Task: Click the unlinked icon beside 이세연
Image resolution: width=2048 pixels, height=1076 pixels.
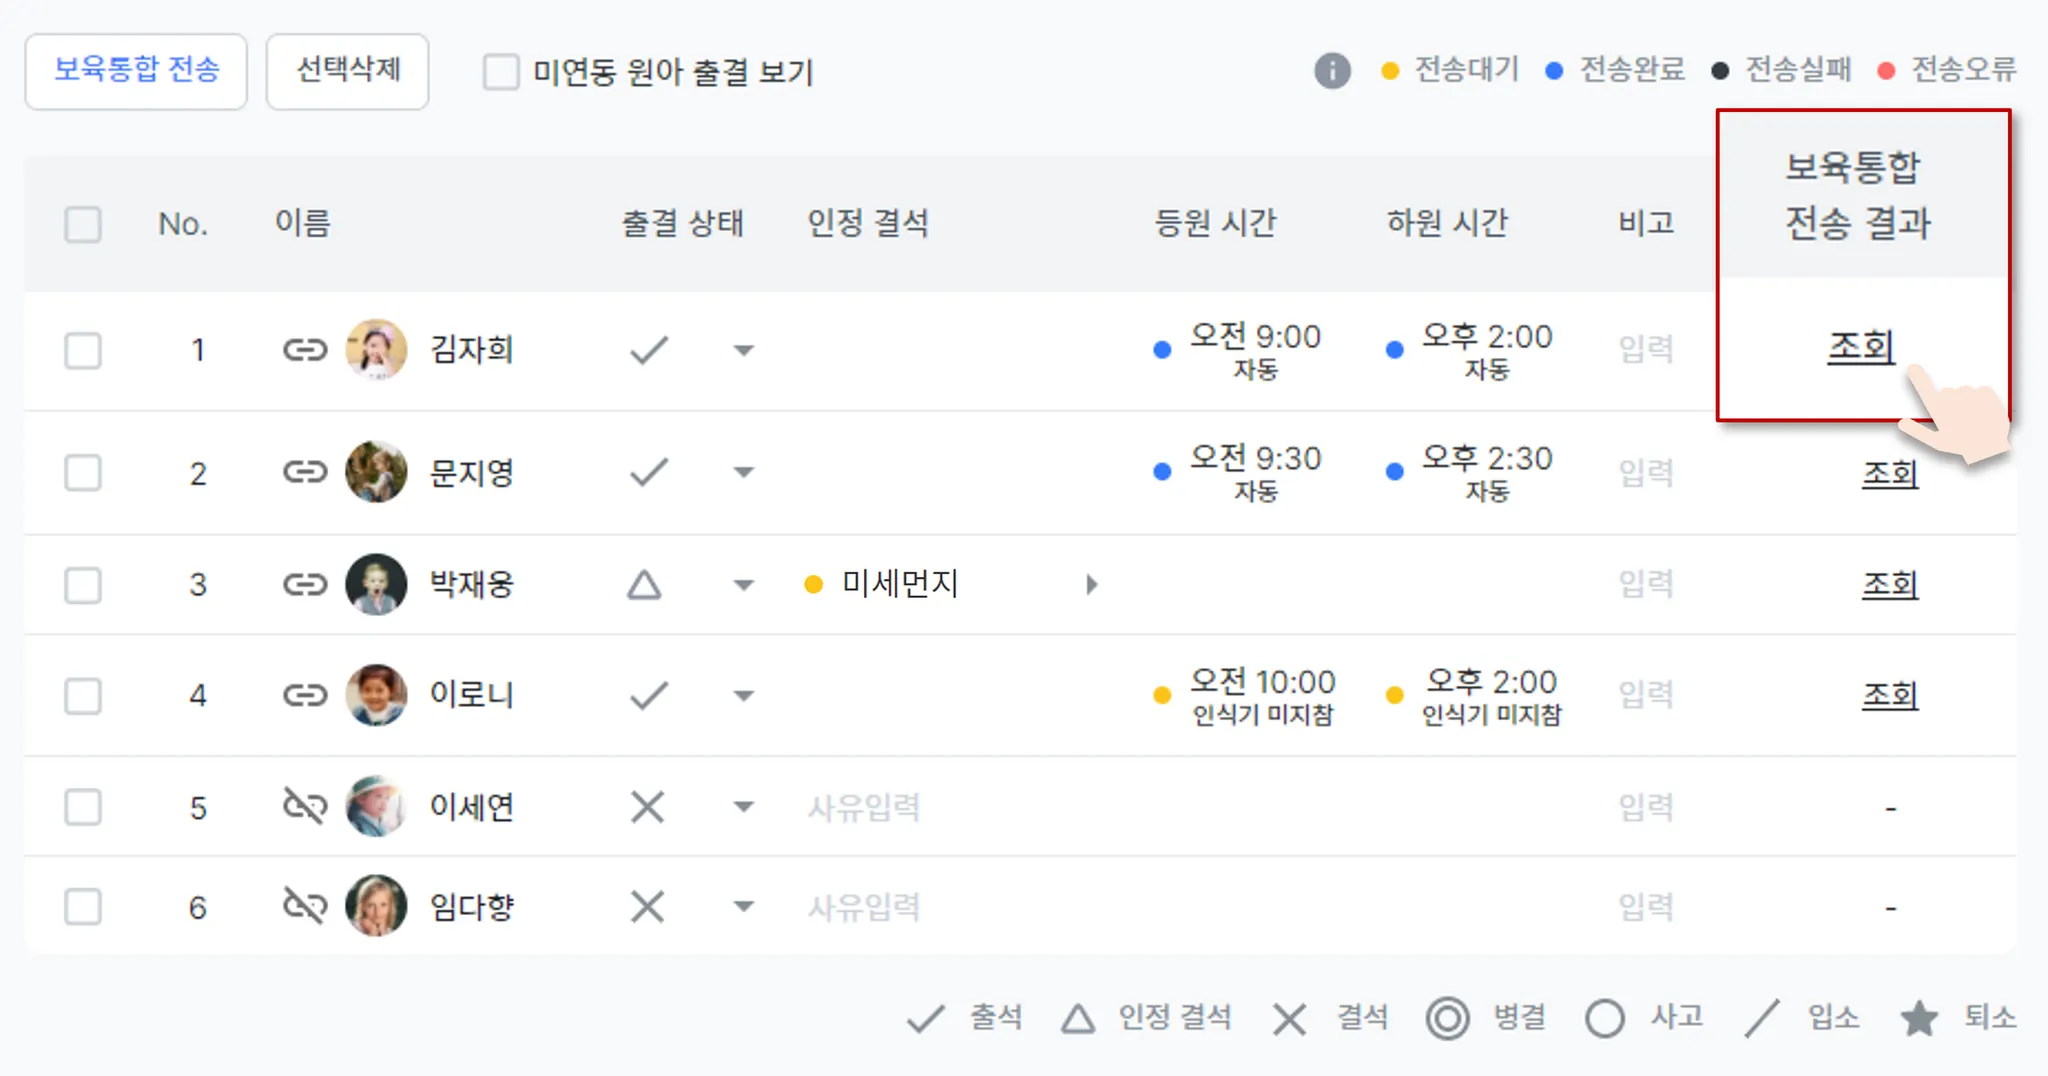Action: pos(305,806)
